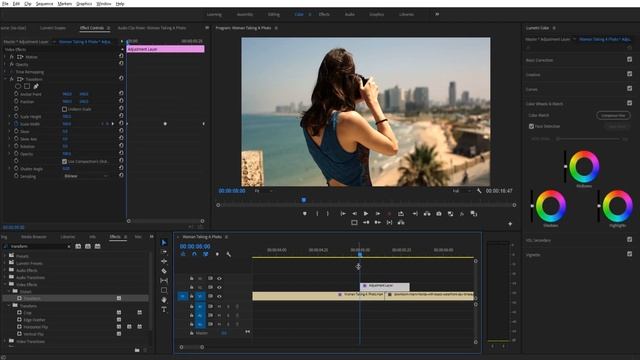Toggle linked selection in timeline
Screen dimensions: 640x360
[206, 254]
